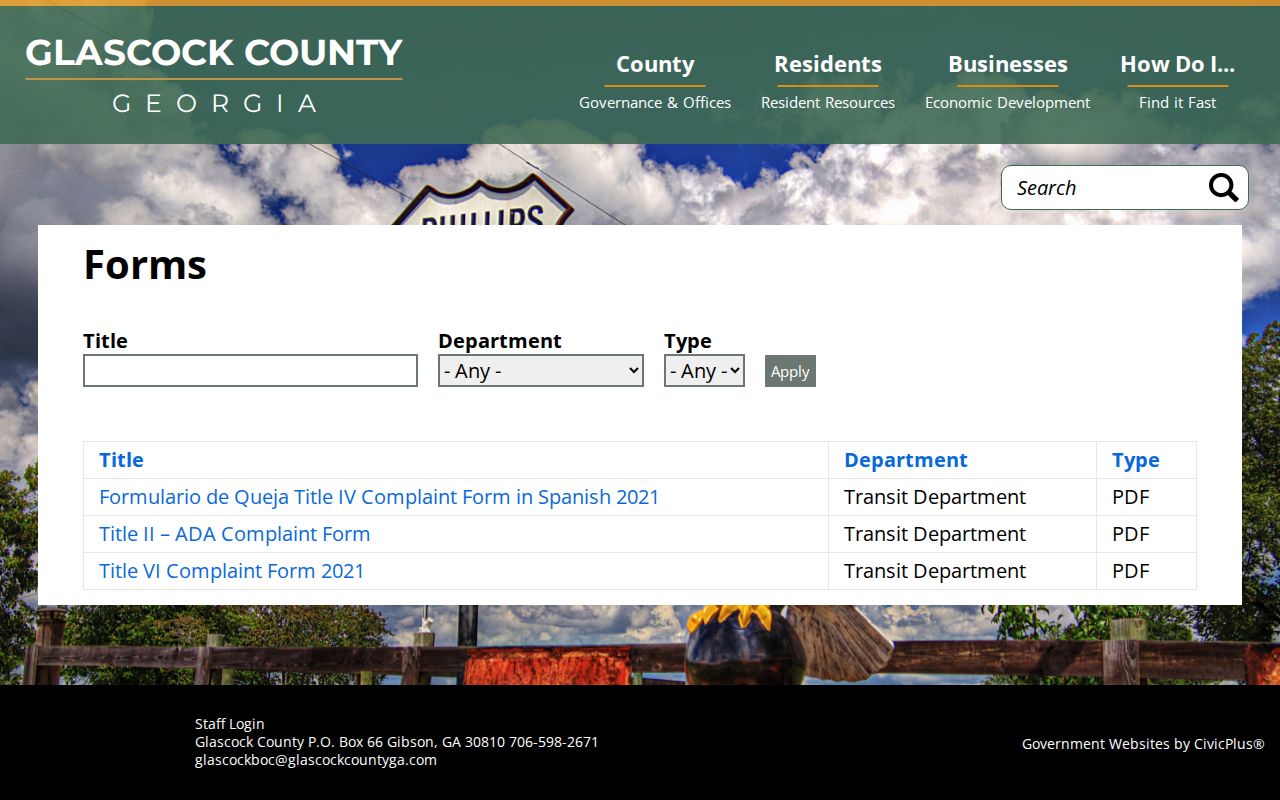
Task: Sort table by Title column header
Action: [x=121, y=460]
